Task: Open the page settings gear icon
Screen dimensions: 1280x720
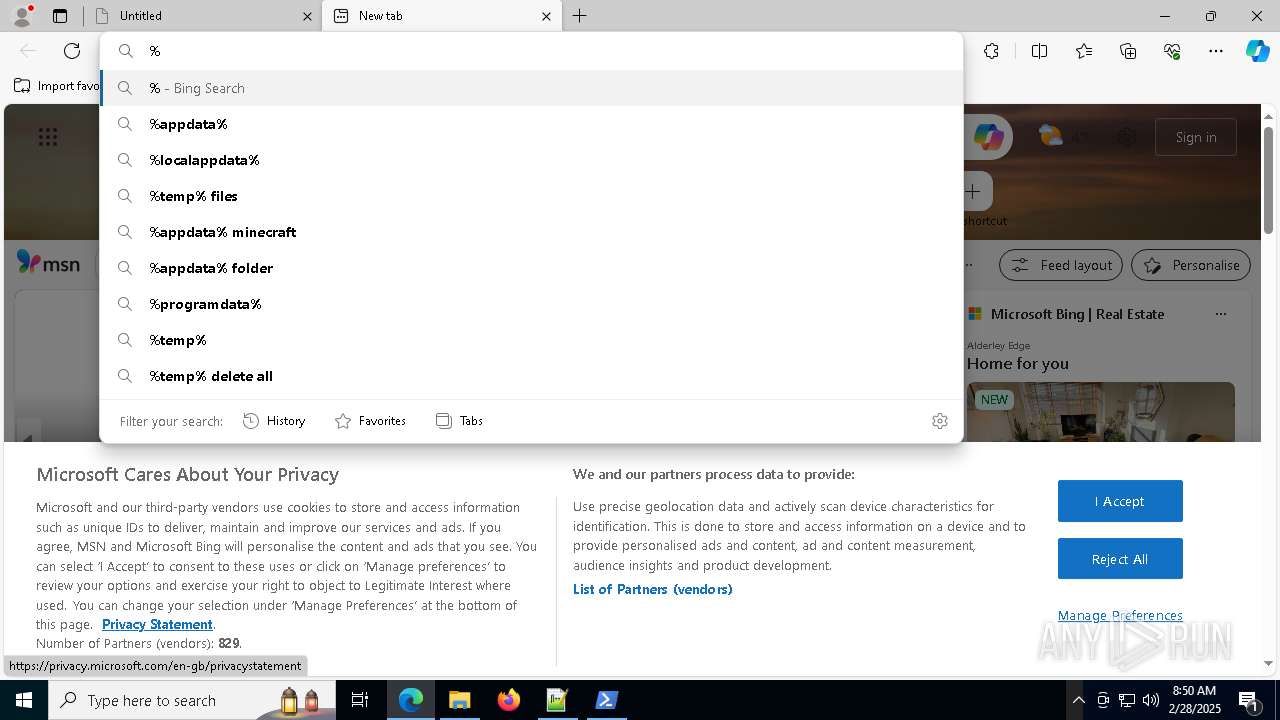Action: tap(1127, 137)
